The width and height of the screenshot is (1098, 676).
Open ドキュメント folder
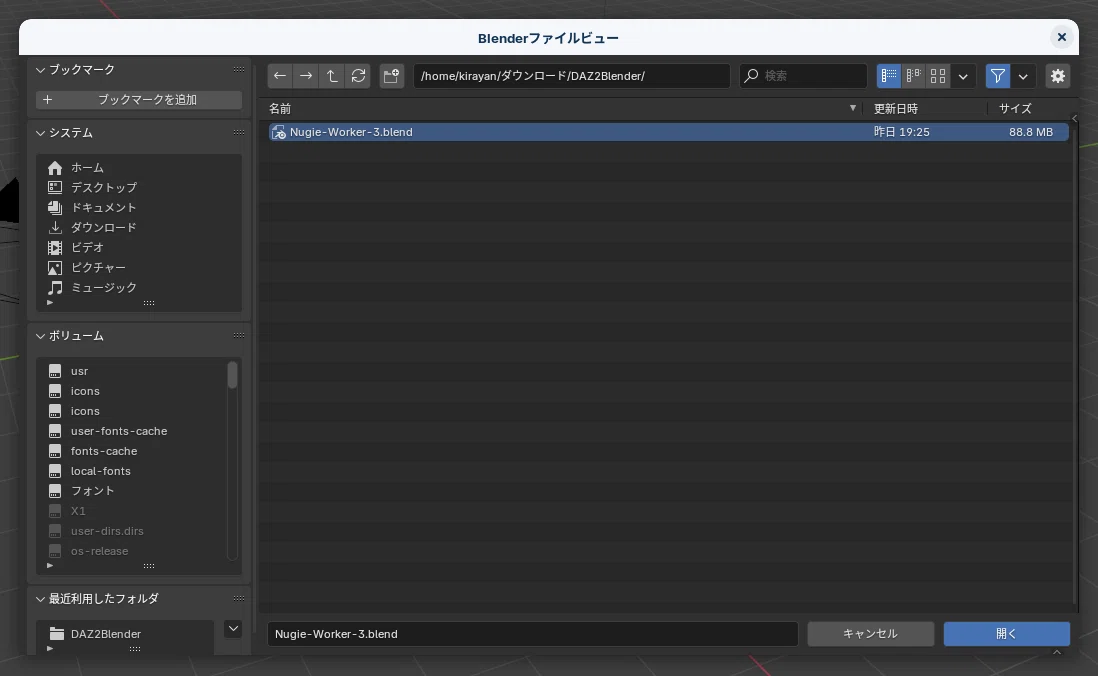click(139, 207)
